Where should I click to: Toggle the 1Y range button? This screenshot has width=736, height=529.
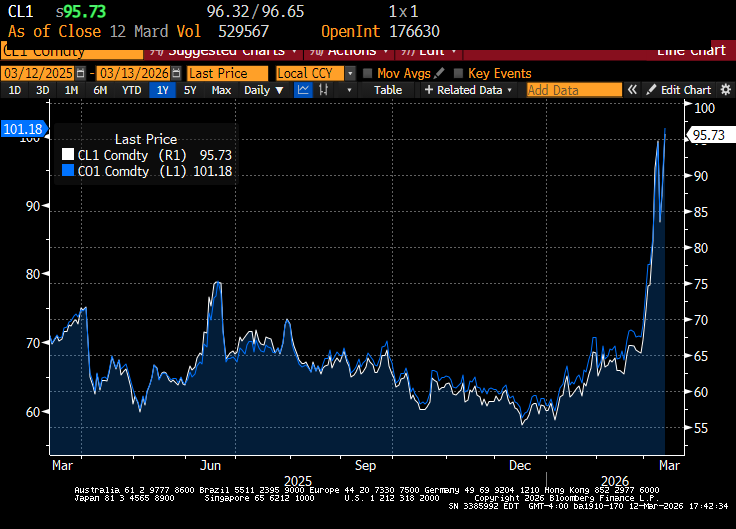point(162,90)
